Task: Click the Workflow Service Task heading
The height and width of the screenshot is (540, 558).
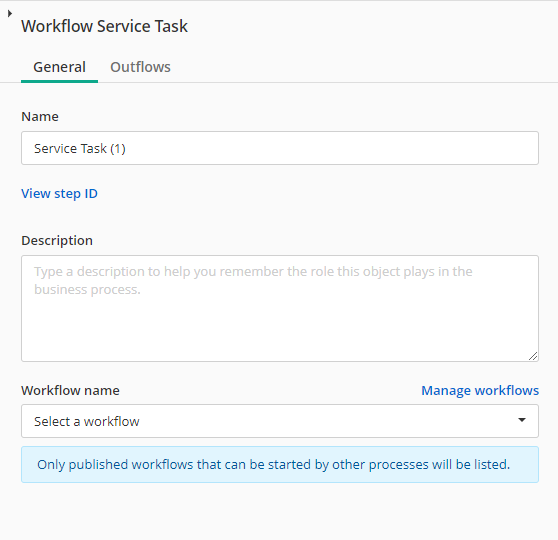Action: [x=104, y=26]
